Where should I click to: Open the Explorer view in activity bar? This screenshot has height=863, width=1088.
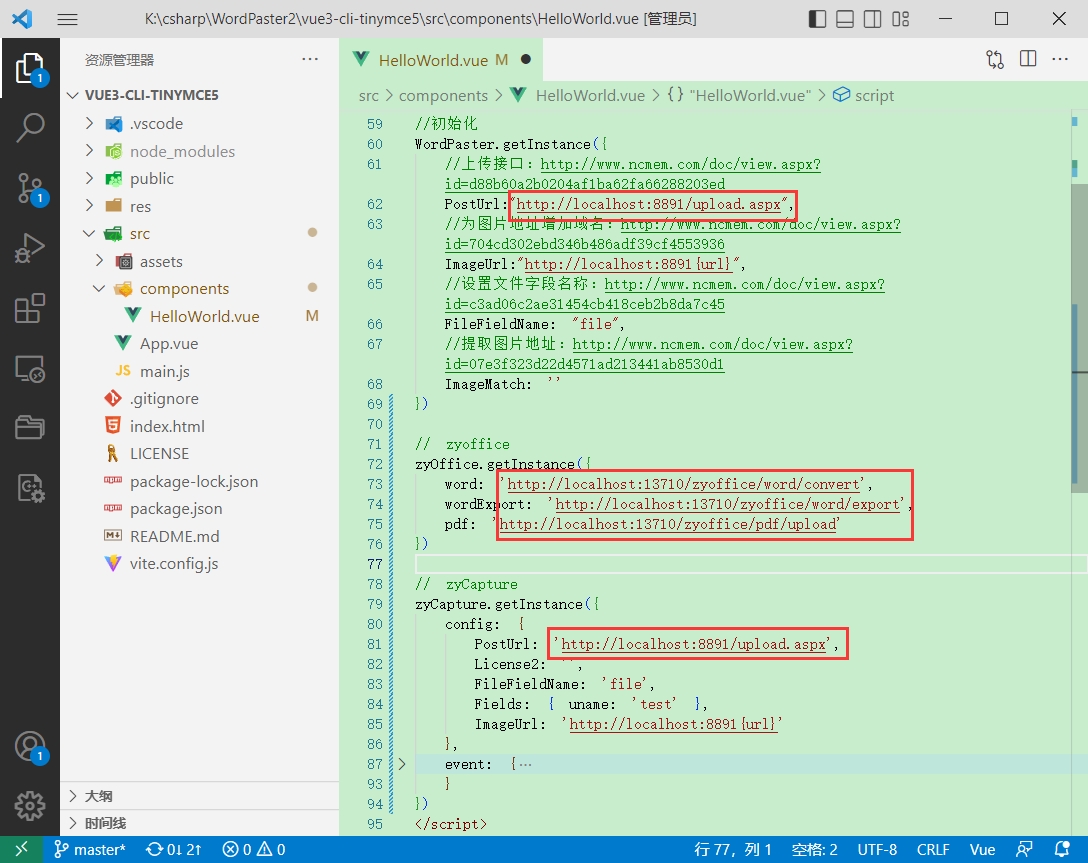coord(30,68)
